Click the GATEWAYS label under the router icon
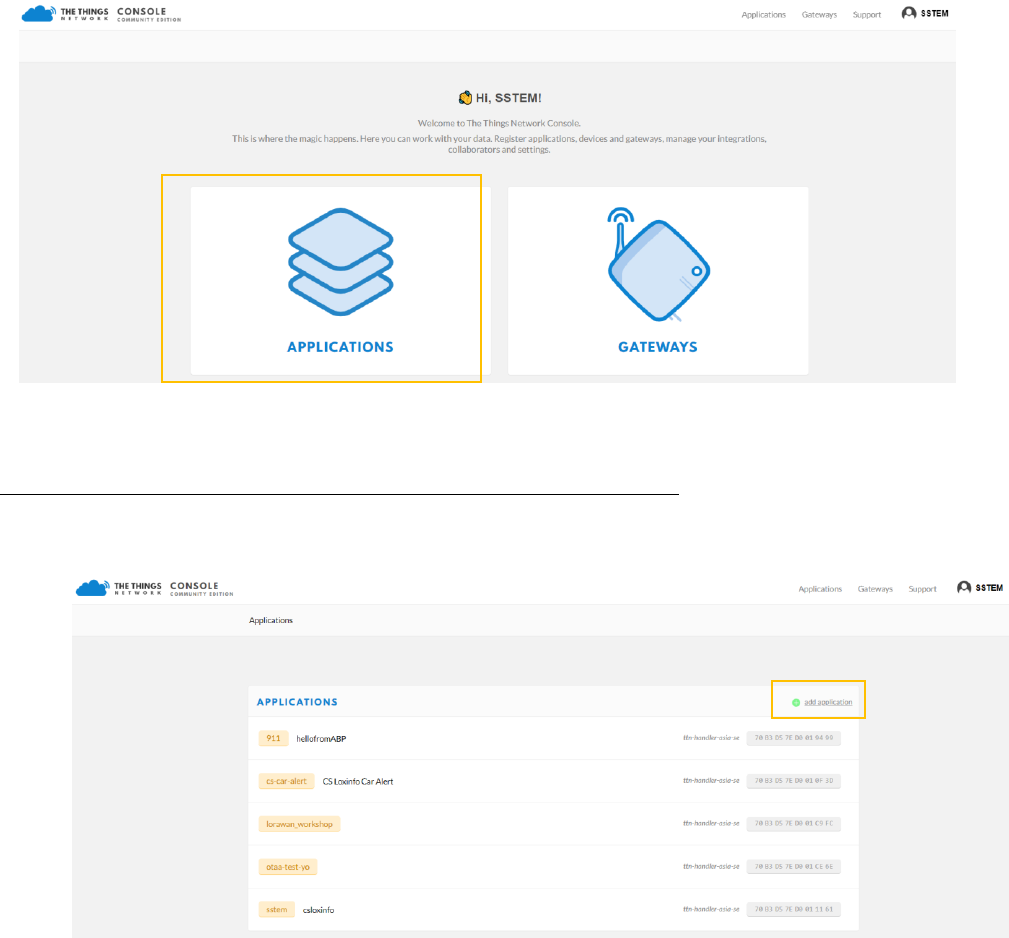The image size is (1009, 938). (658, 347)
